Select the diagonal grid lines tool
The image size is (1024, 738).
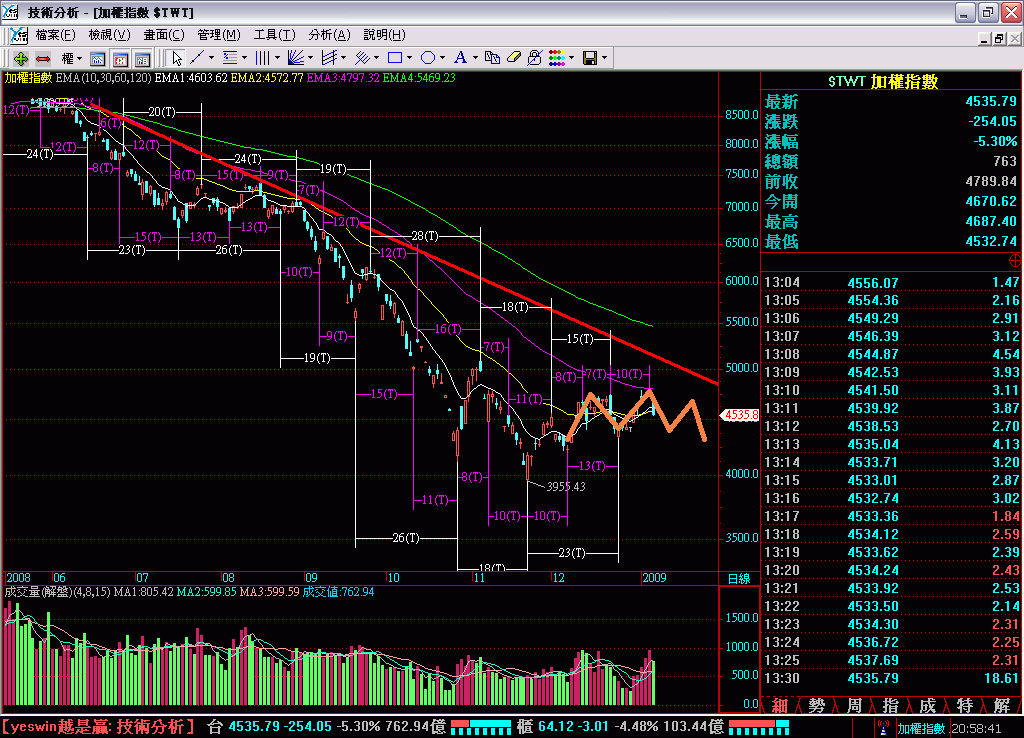(x=362, y=58)
